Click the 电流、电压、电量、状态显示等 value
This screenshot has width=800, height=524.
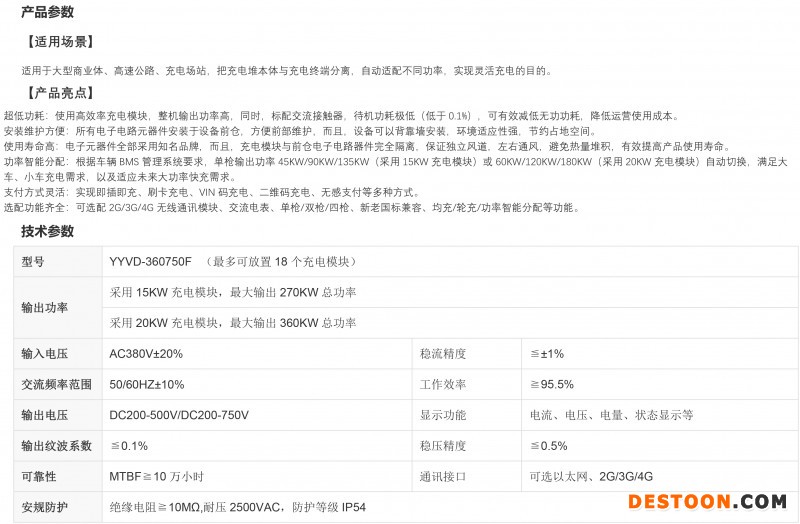click(611, 415)
